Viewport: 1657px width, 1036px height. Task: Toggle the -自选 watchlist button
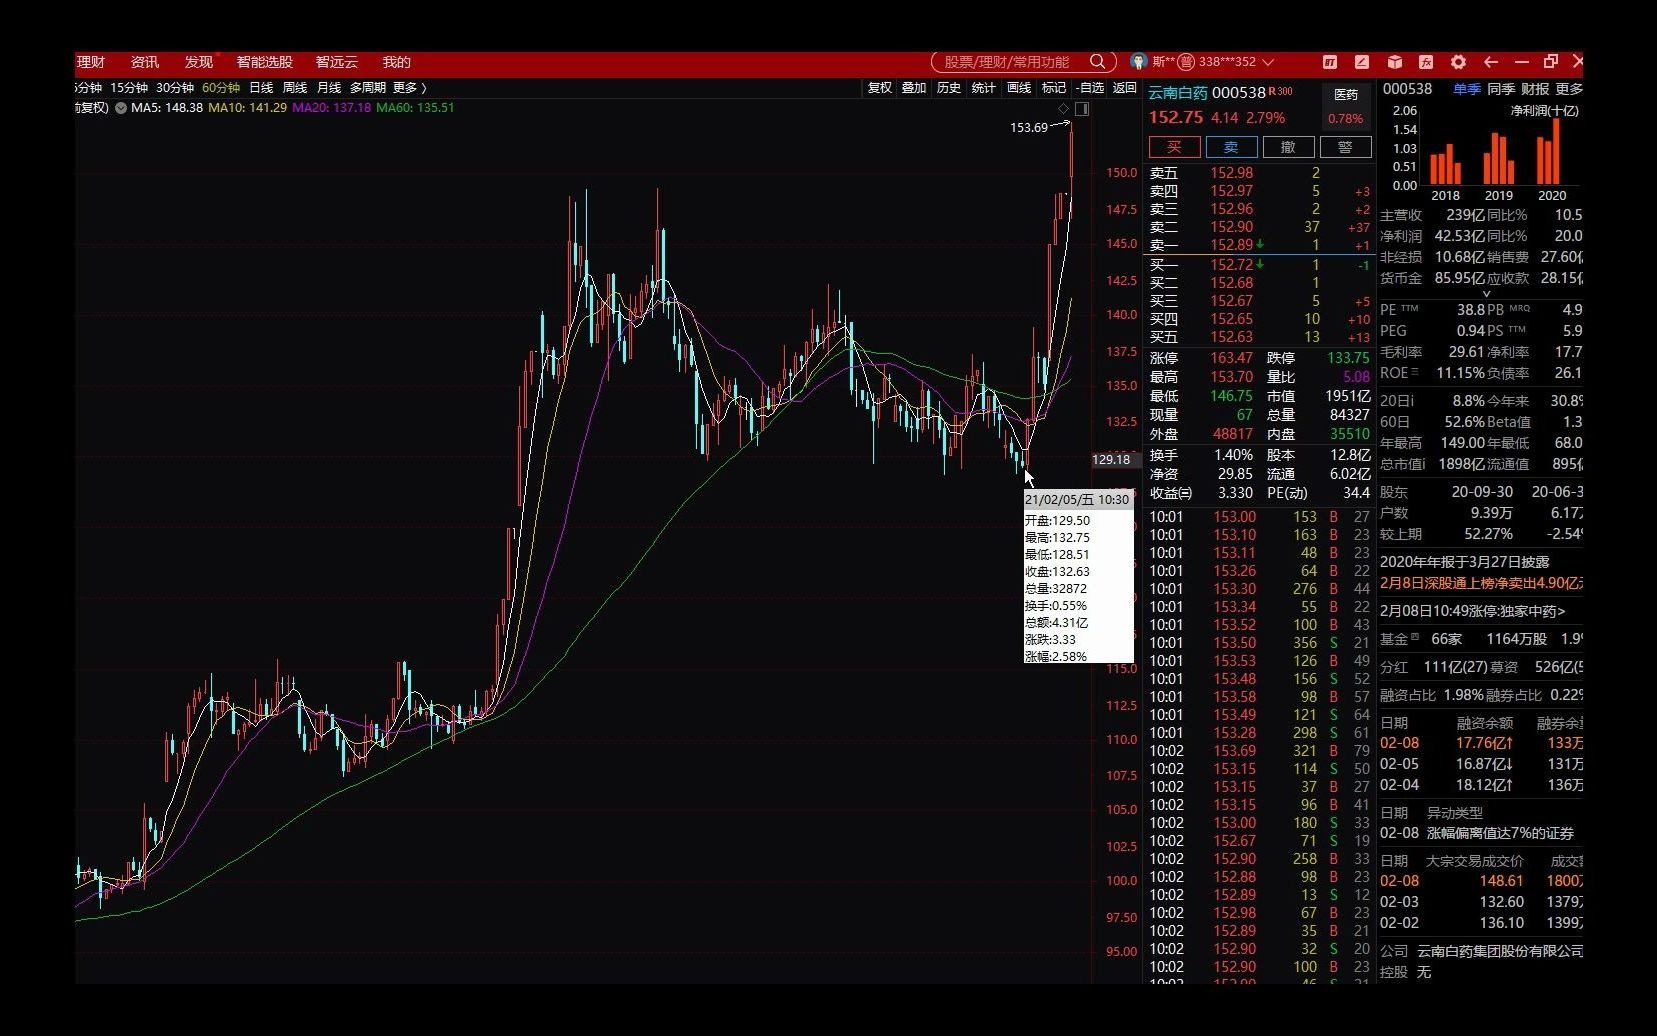(x=1090, y=88)
